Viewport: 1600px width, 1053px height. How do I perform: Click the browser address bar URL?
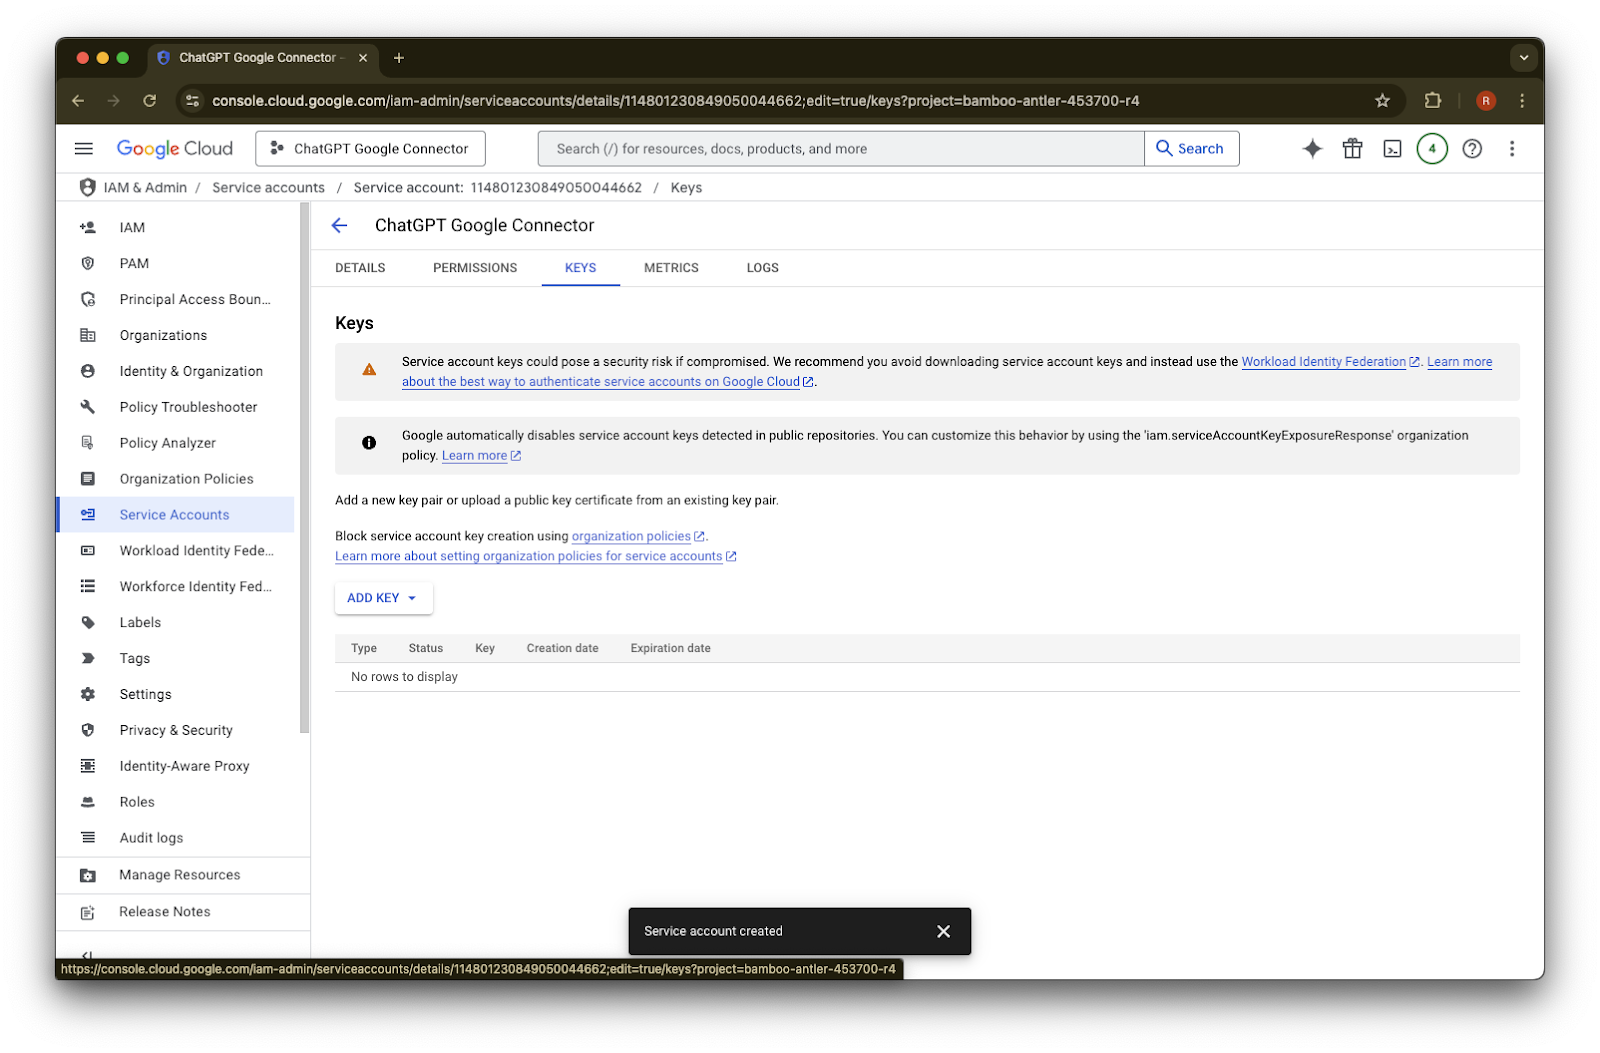(x=676, y=101)
